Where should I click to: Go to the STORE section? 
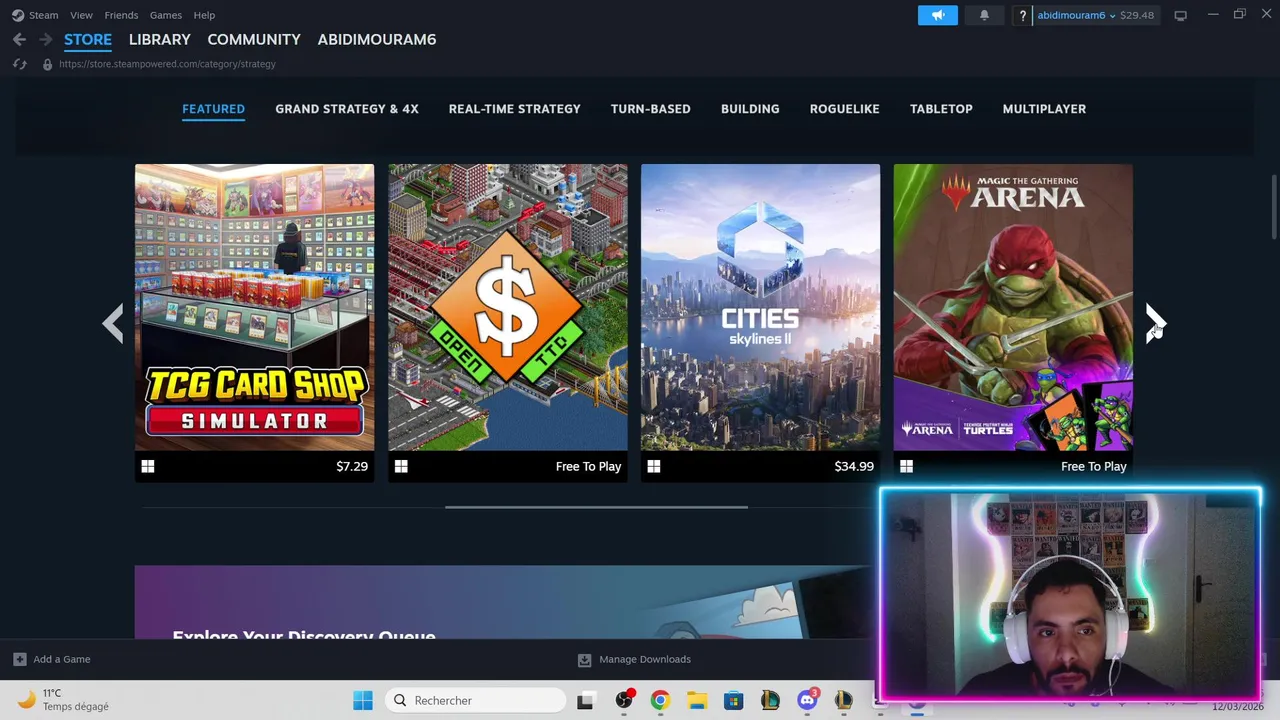88,39
